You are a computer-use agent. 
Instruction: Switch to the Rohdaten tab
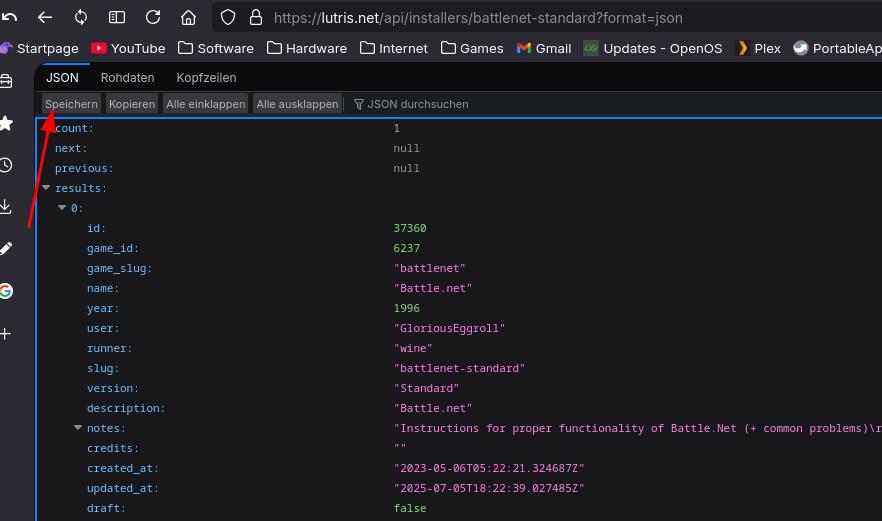click(127, 78)
